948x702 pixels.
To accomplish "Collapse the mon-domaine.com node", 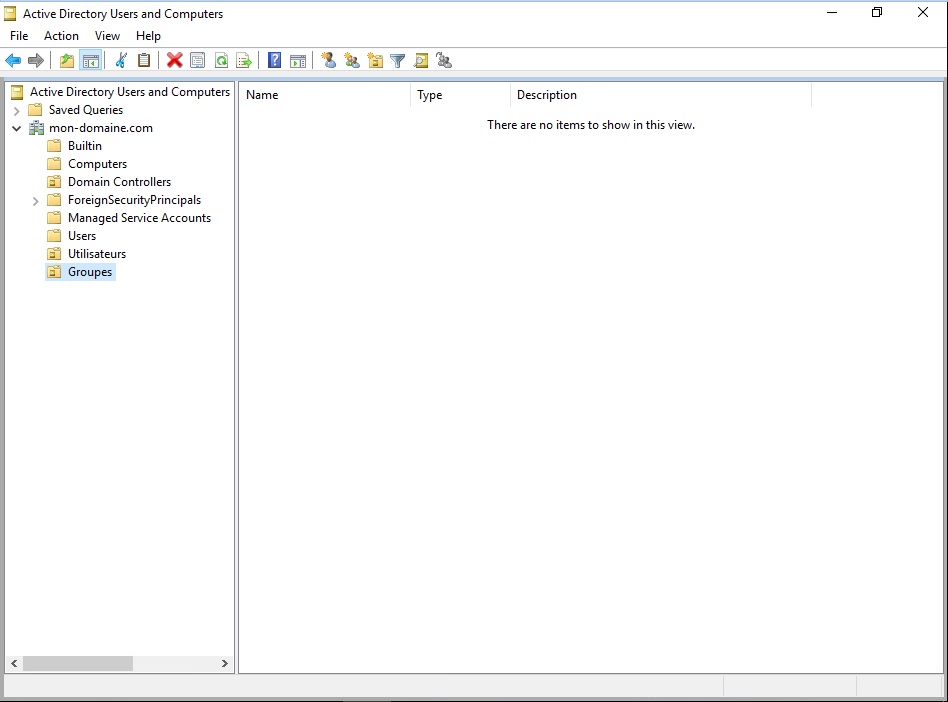I will (x=17, y=128).
